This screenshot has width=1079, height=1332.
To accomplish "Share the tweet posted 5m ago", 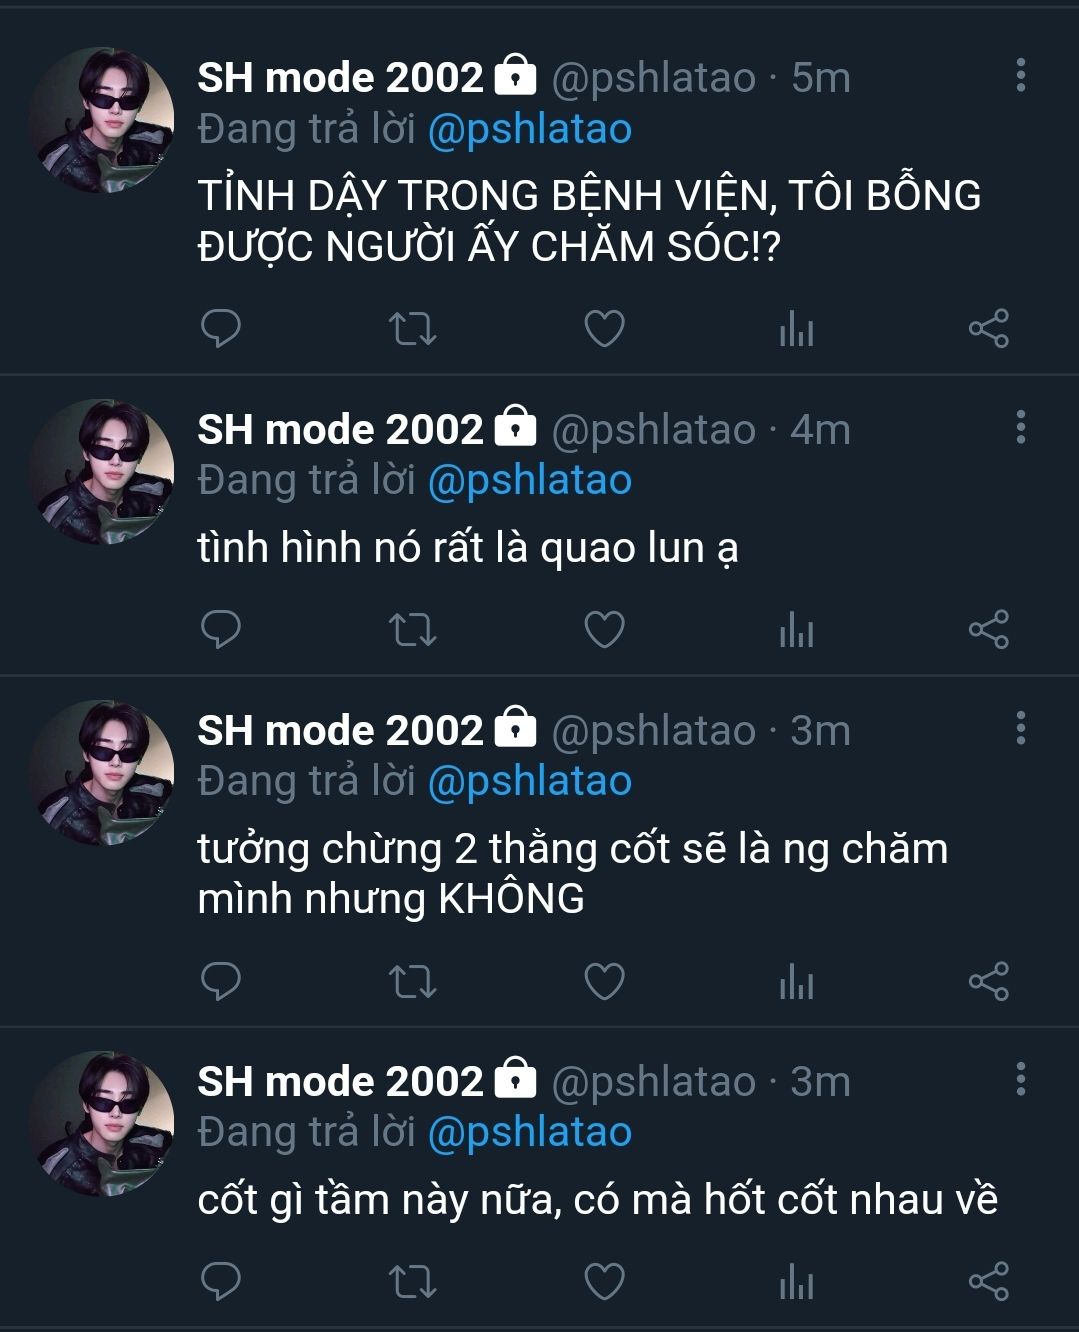I will tap(989, 328).
